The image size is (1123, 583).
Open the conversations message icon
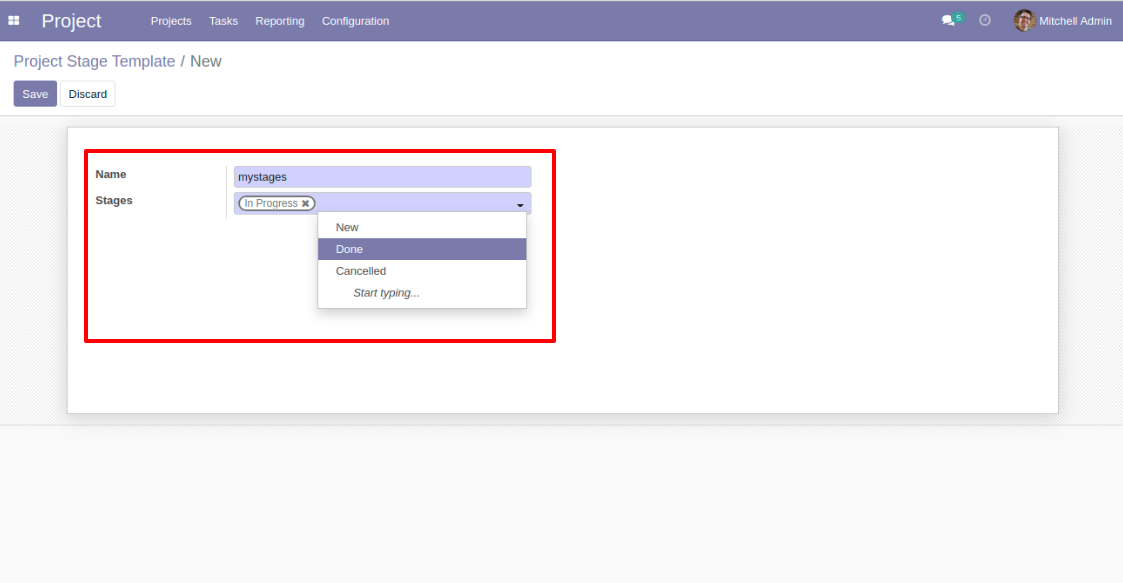pos(948,21)
